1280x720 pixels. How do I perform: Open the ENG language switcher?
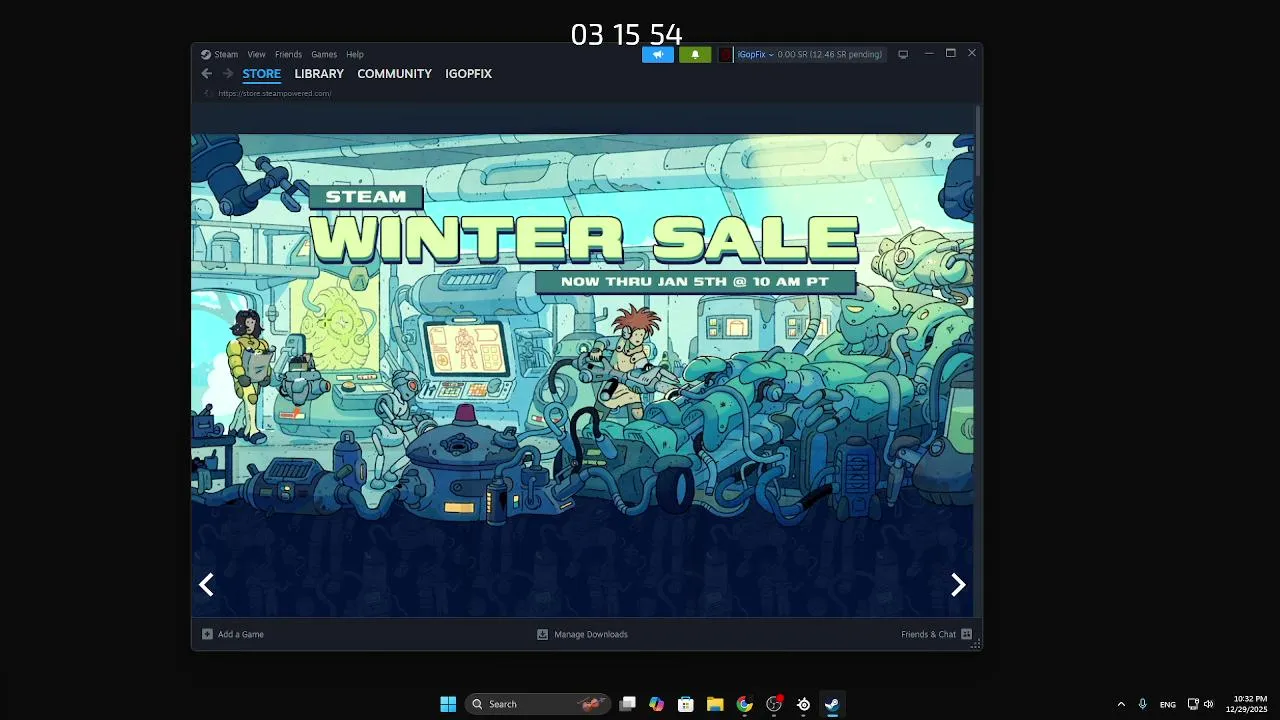[x=1167, y=704]
